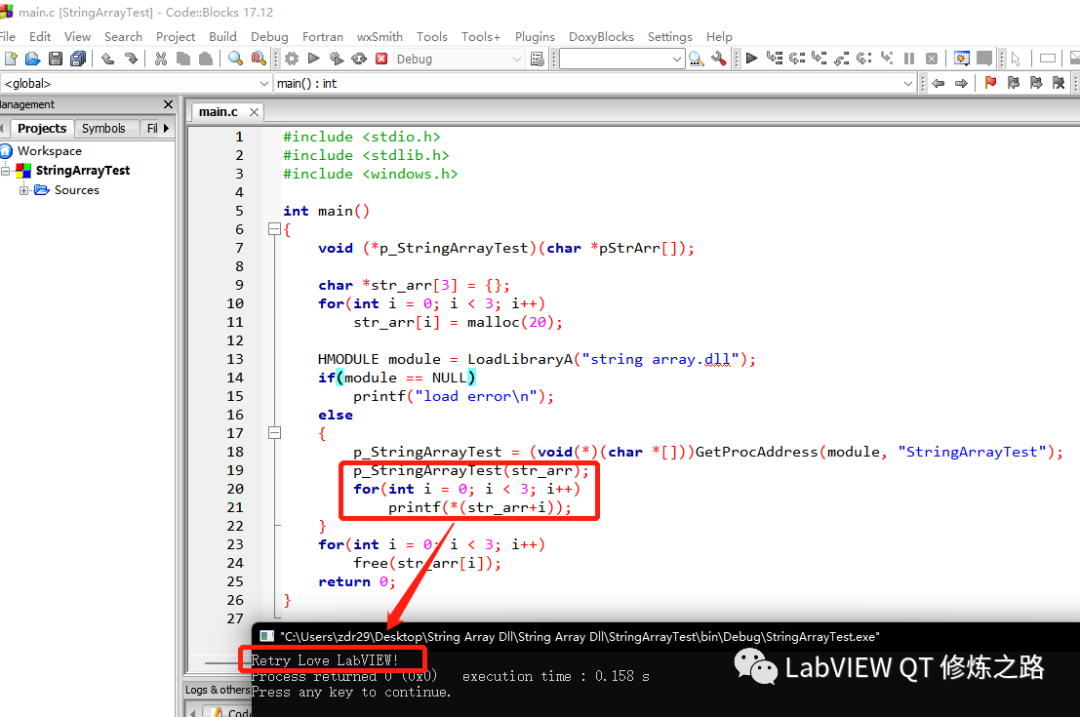The height and width of the screenshot is (717, 1080).
Task: Switch to the Symbols tab
Action: click(x=103, y=128)
